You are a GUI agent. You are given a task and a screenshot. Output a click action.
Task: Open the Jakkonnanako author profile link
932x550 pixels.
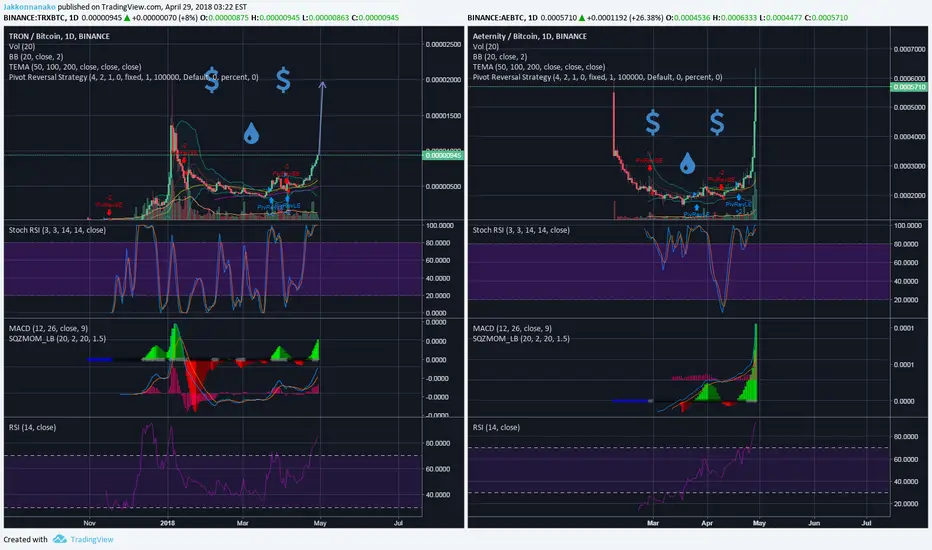(29, 7)
